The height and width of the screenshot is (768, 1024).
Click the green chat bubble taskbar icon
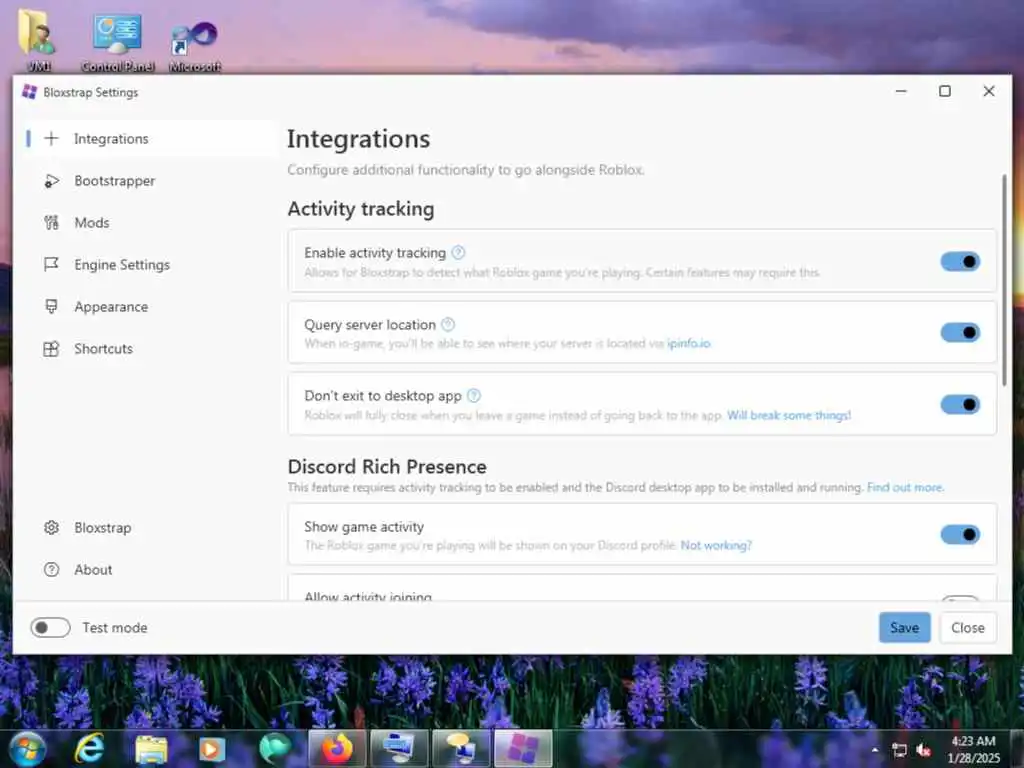pos(274,749)
